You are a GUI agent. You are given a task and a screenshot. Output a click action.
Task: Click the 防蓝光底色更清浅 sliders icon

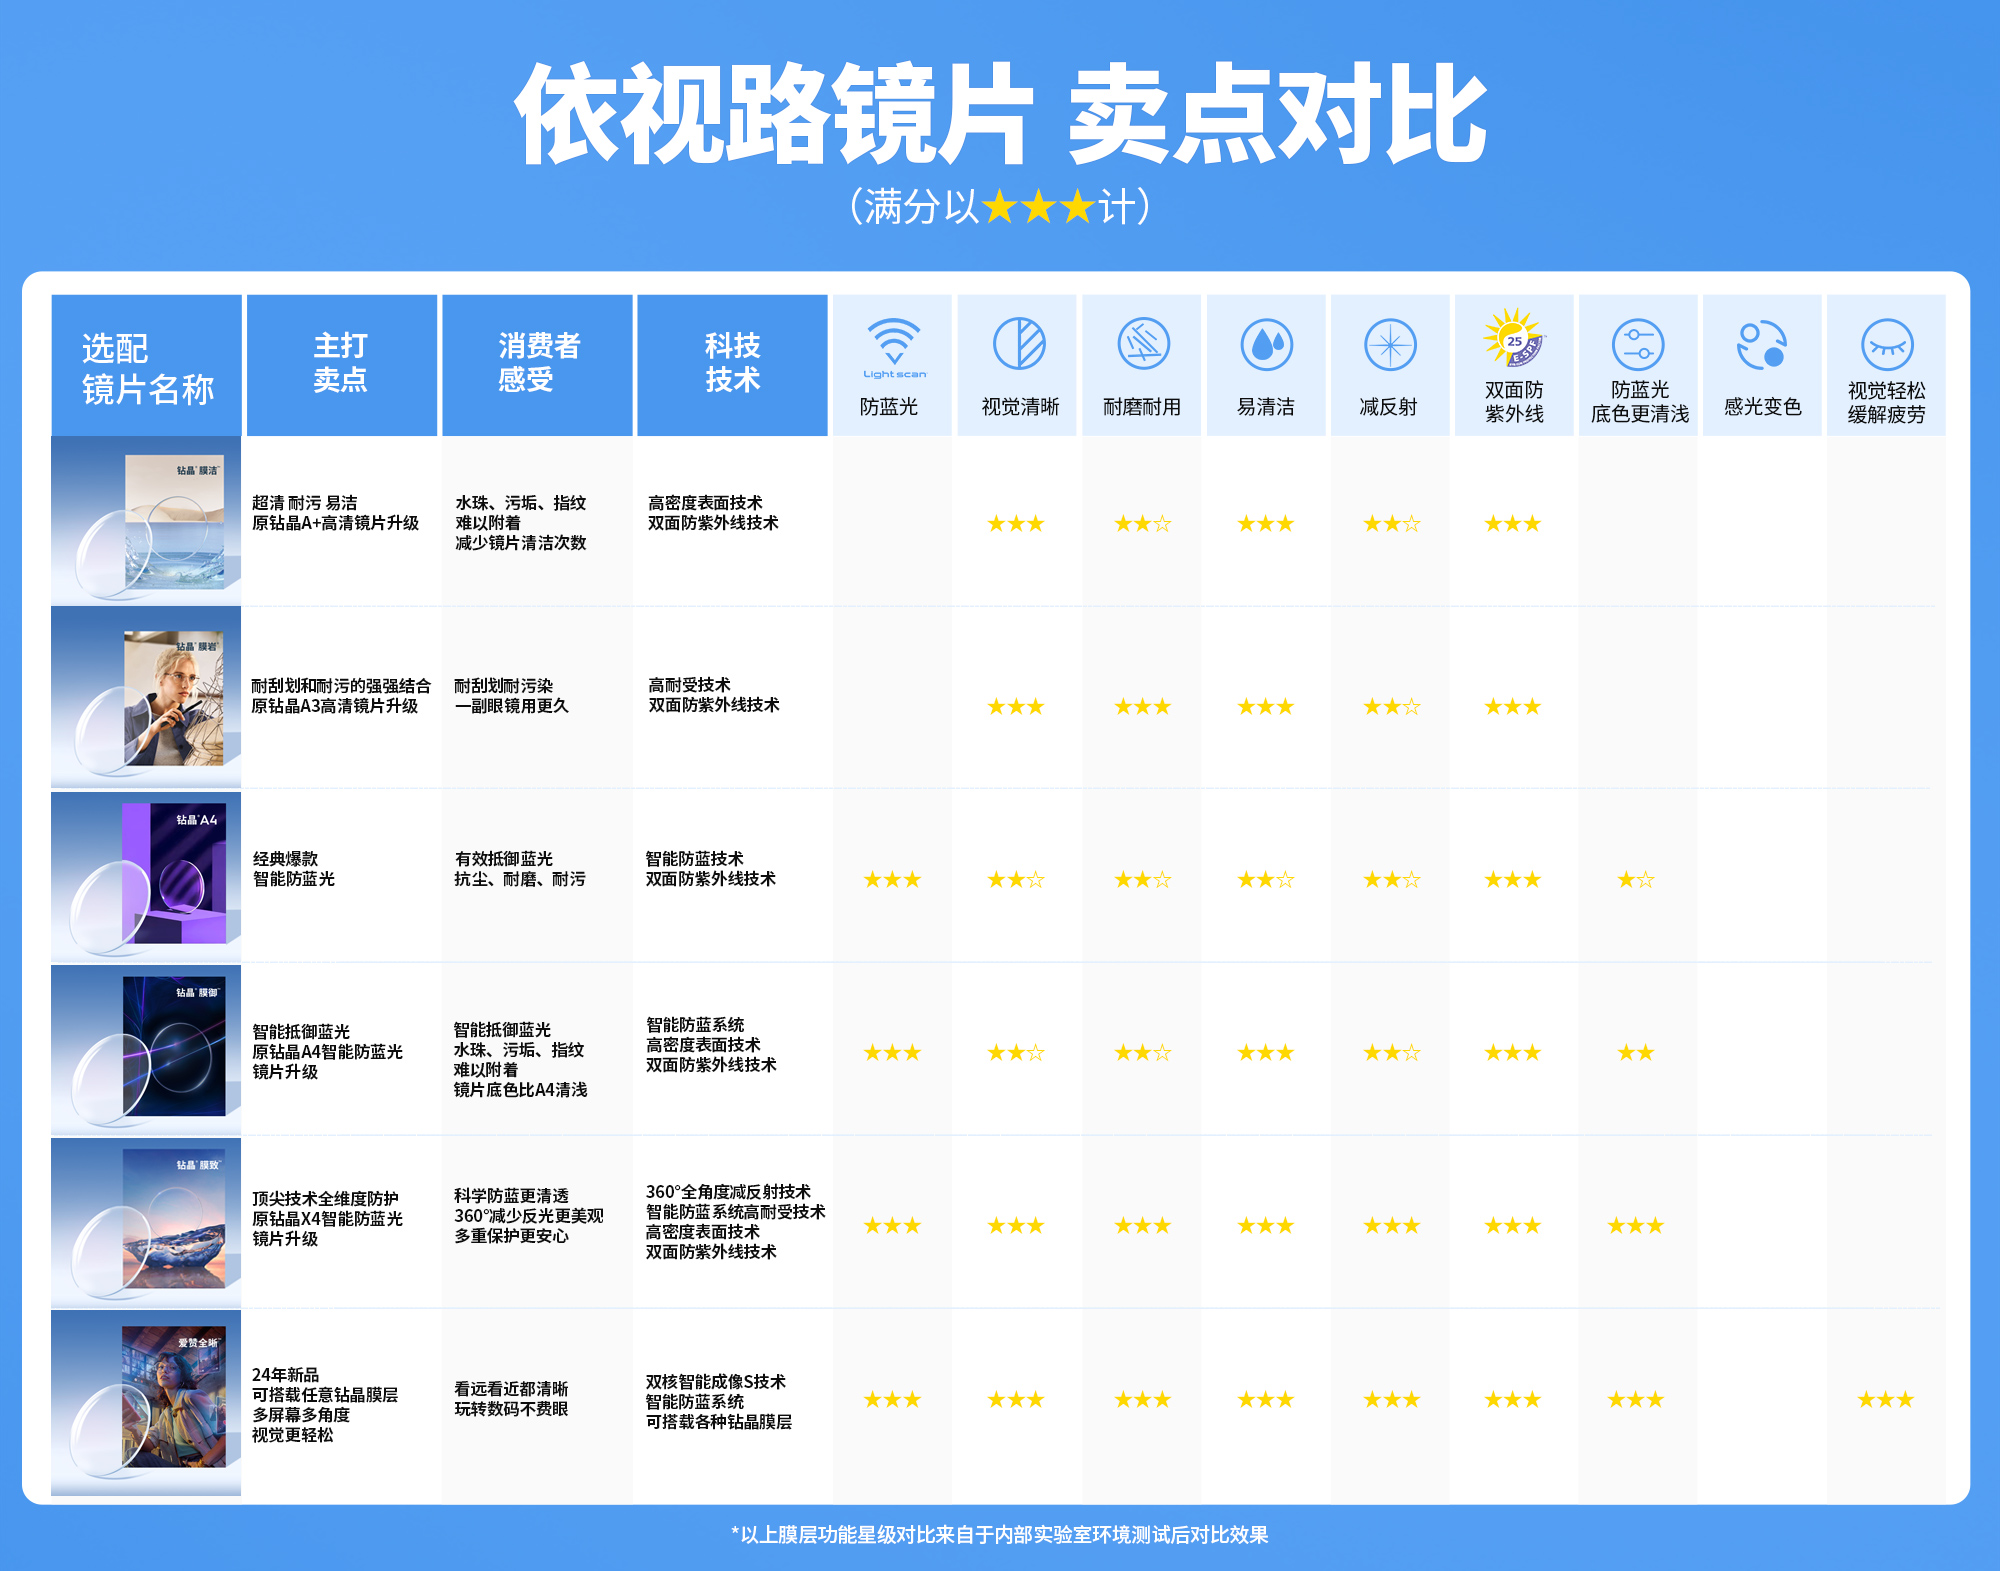coord(1638,345)
